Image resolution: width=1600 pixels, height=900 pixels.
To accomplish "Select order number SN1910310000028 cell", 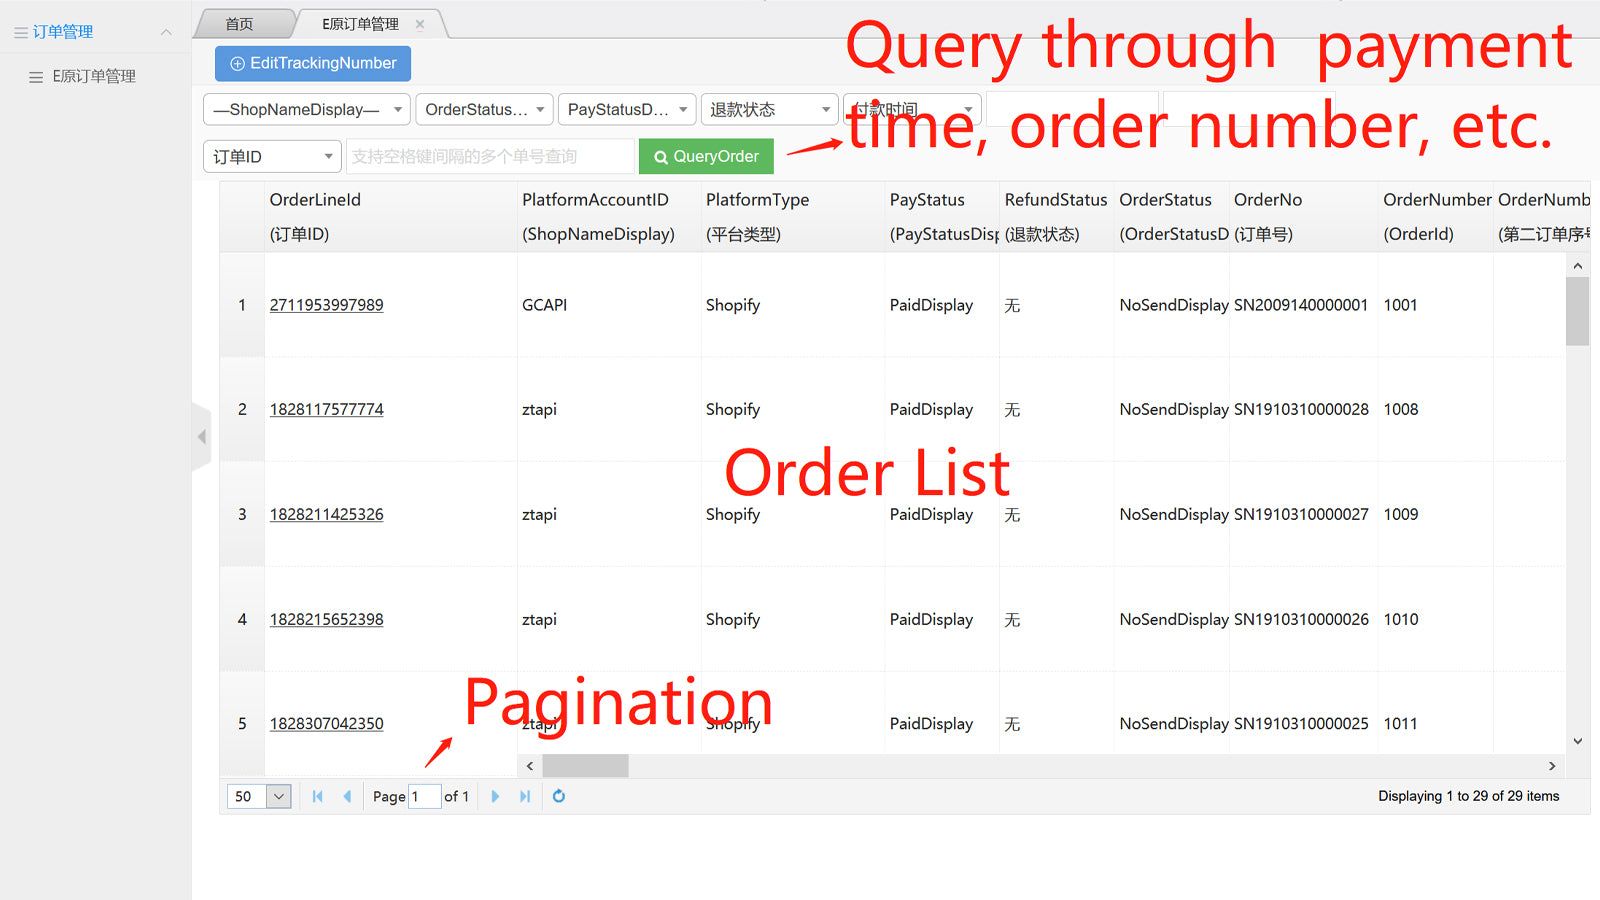I will (x=1303, y=409).
